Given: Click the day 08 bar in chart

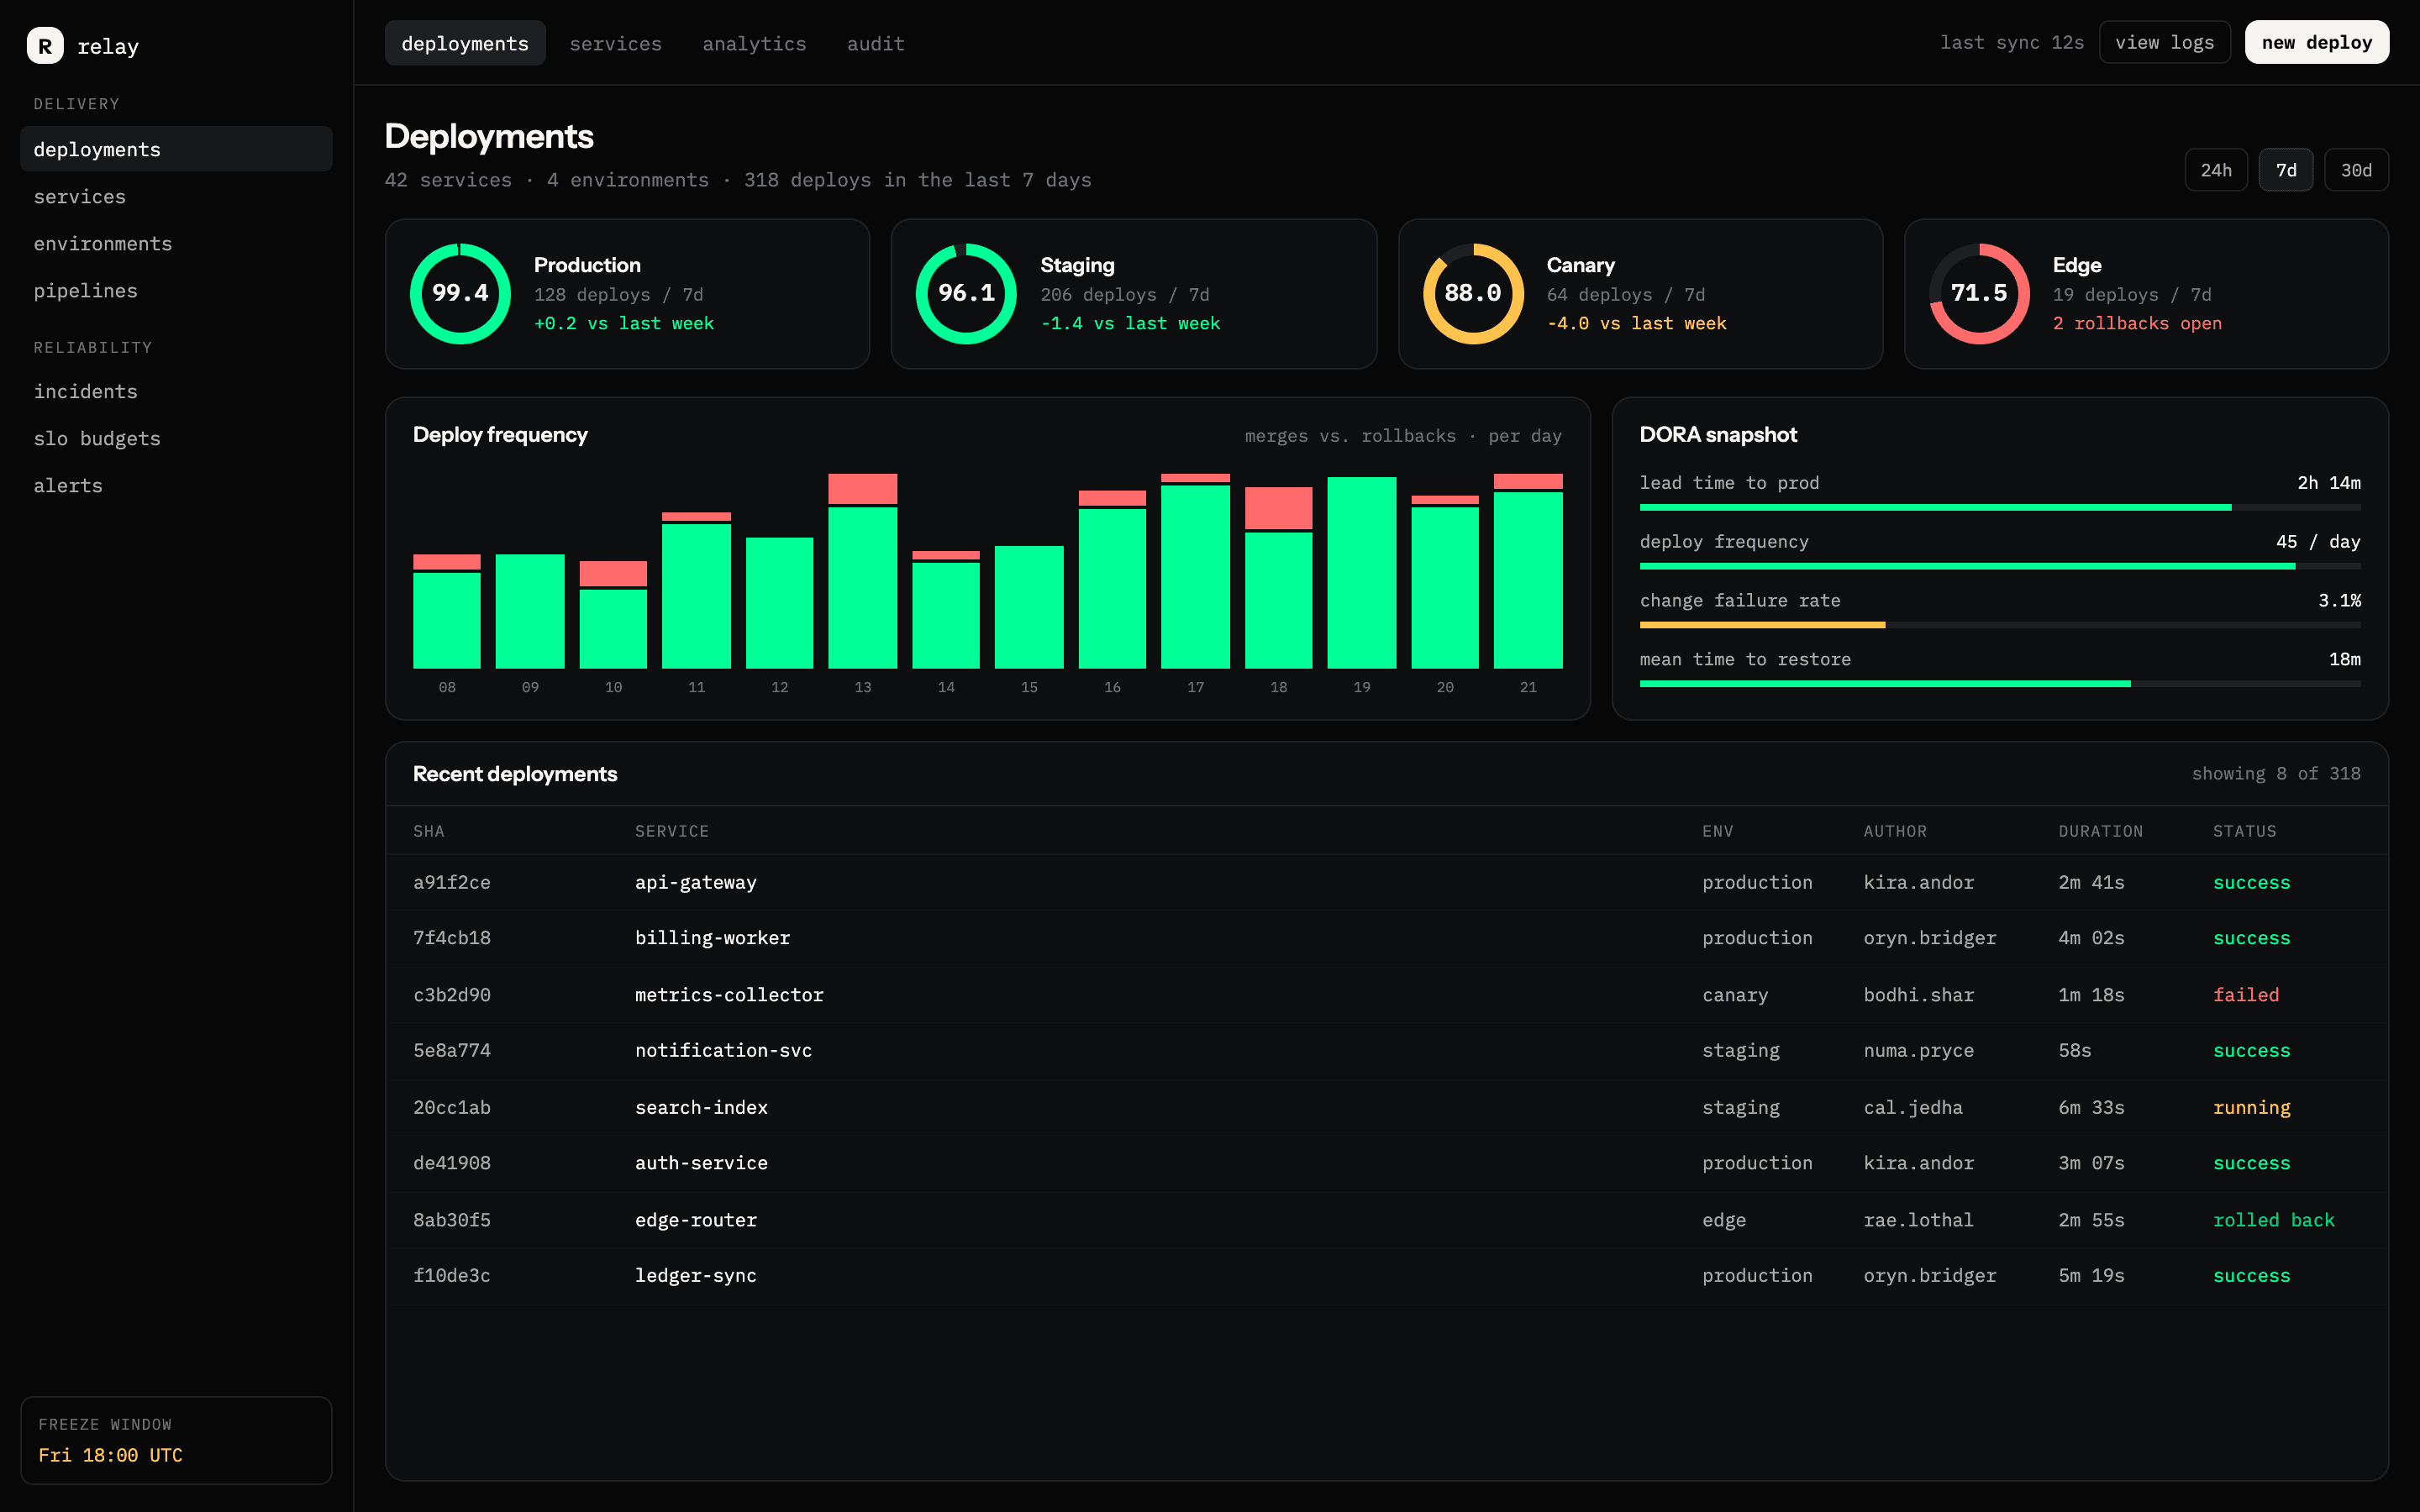Looking at the screenshot, I should point(447,611).
